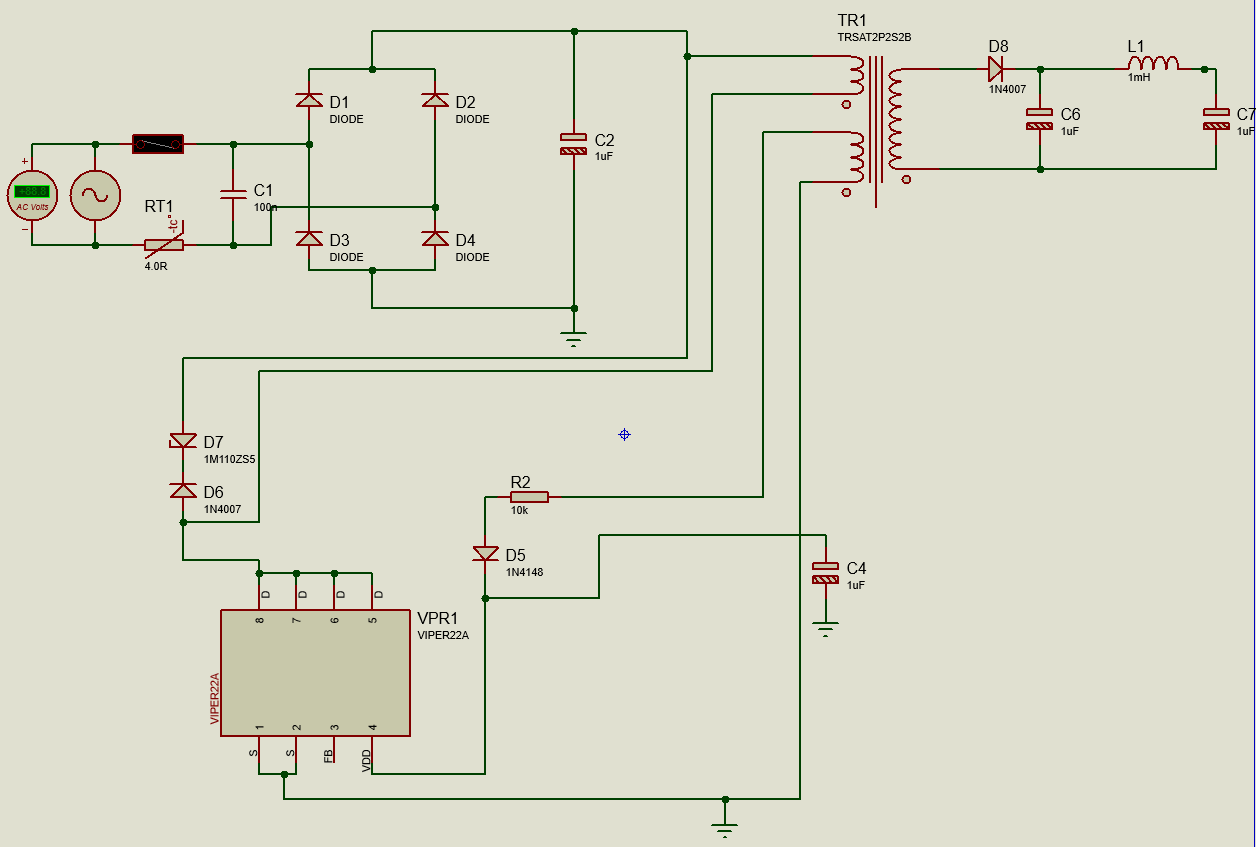Click the C4 capacitor symbol
The height and width of the screenshot is (847, 1256).
click(825, 573)
